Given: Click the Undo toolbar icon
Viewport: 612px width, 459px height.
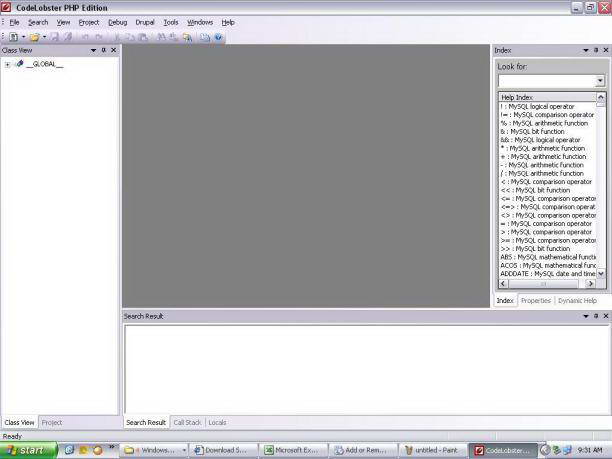Looking at the screenshot, I should tap(85, 37).
